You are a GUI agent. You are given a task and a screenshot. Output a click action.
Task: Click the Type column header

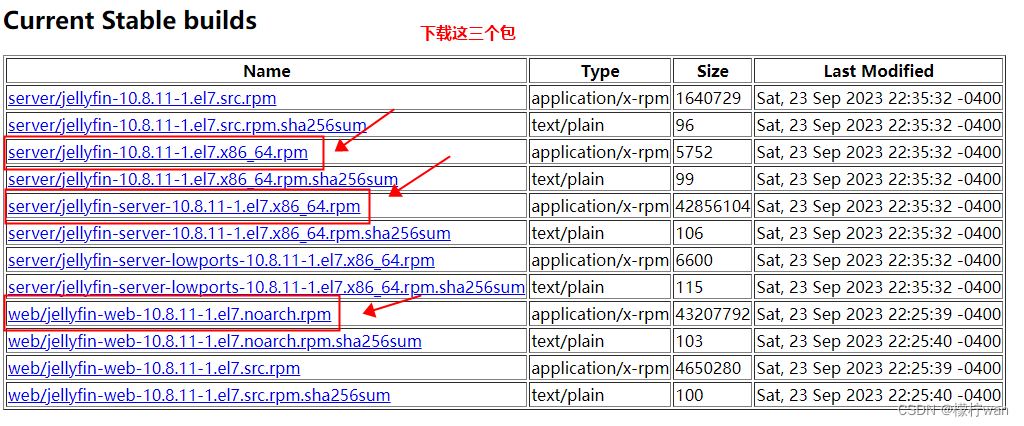pyautogui.click(x=600, y=71)
